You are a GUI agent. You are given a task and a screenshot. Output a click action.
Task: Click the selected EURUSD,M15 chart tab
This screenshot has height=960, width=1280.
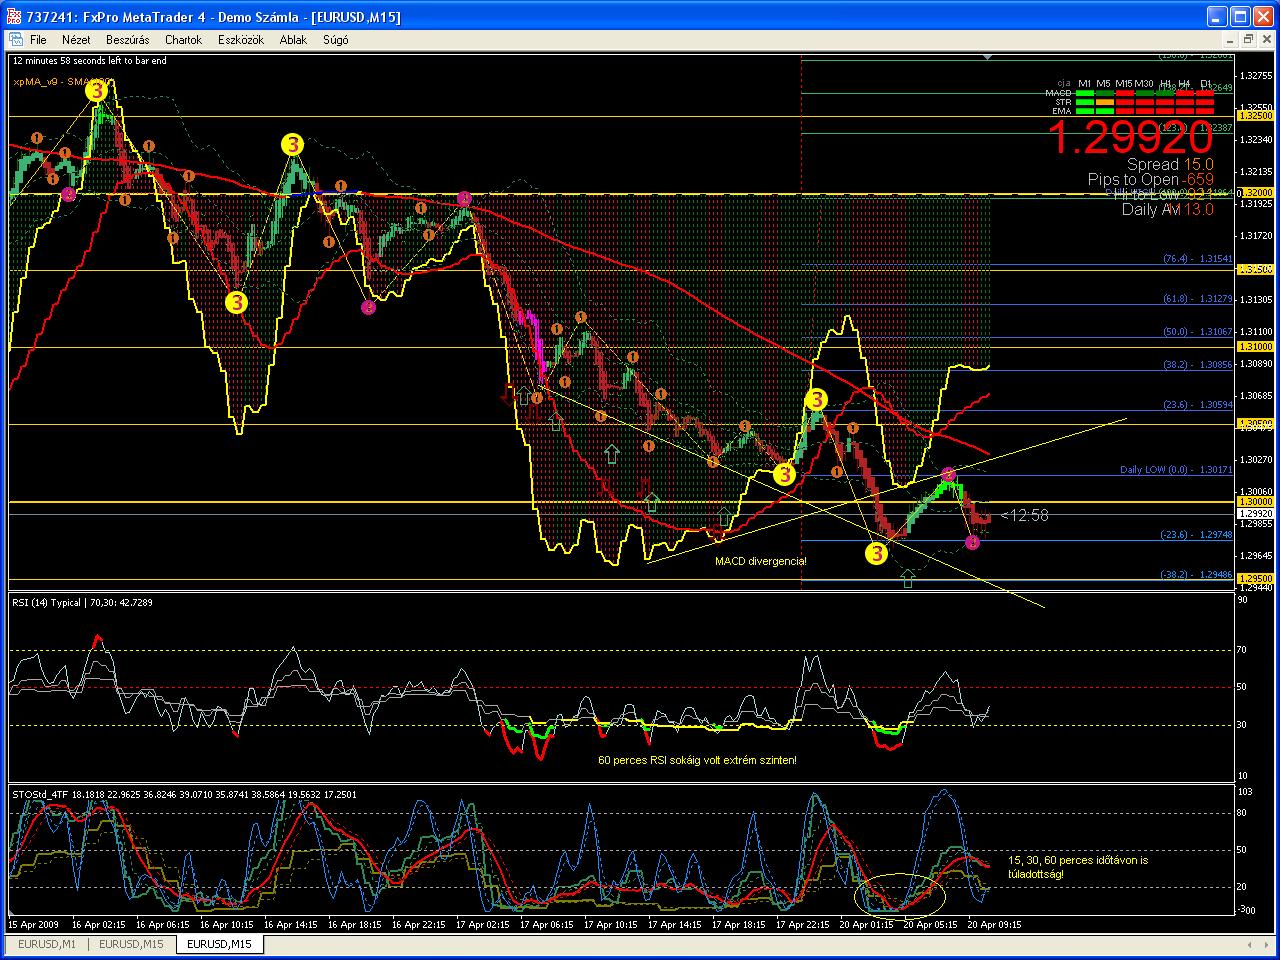click(x=219, y=944)
